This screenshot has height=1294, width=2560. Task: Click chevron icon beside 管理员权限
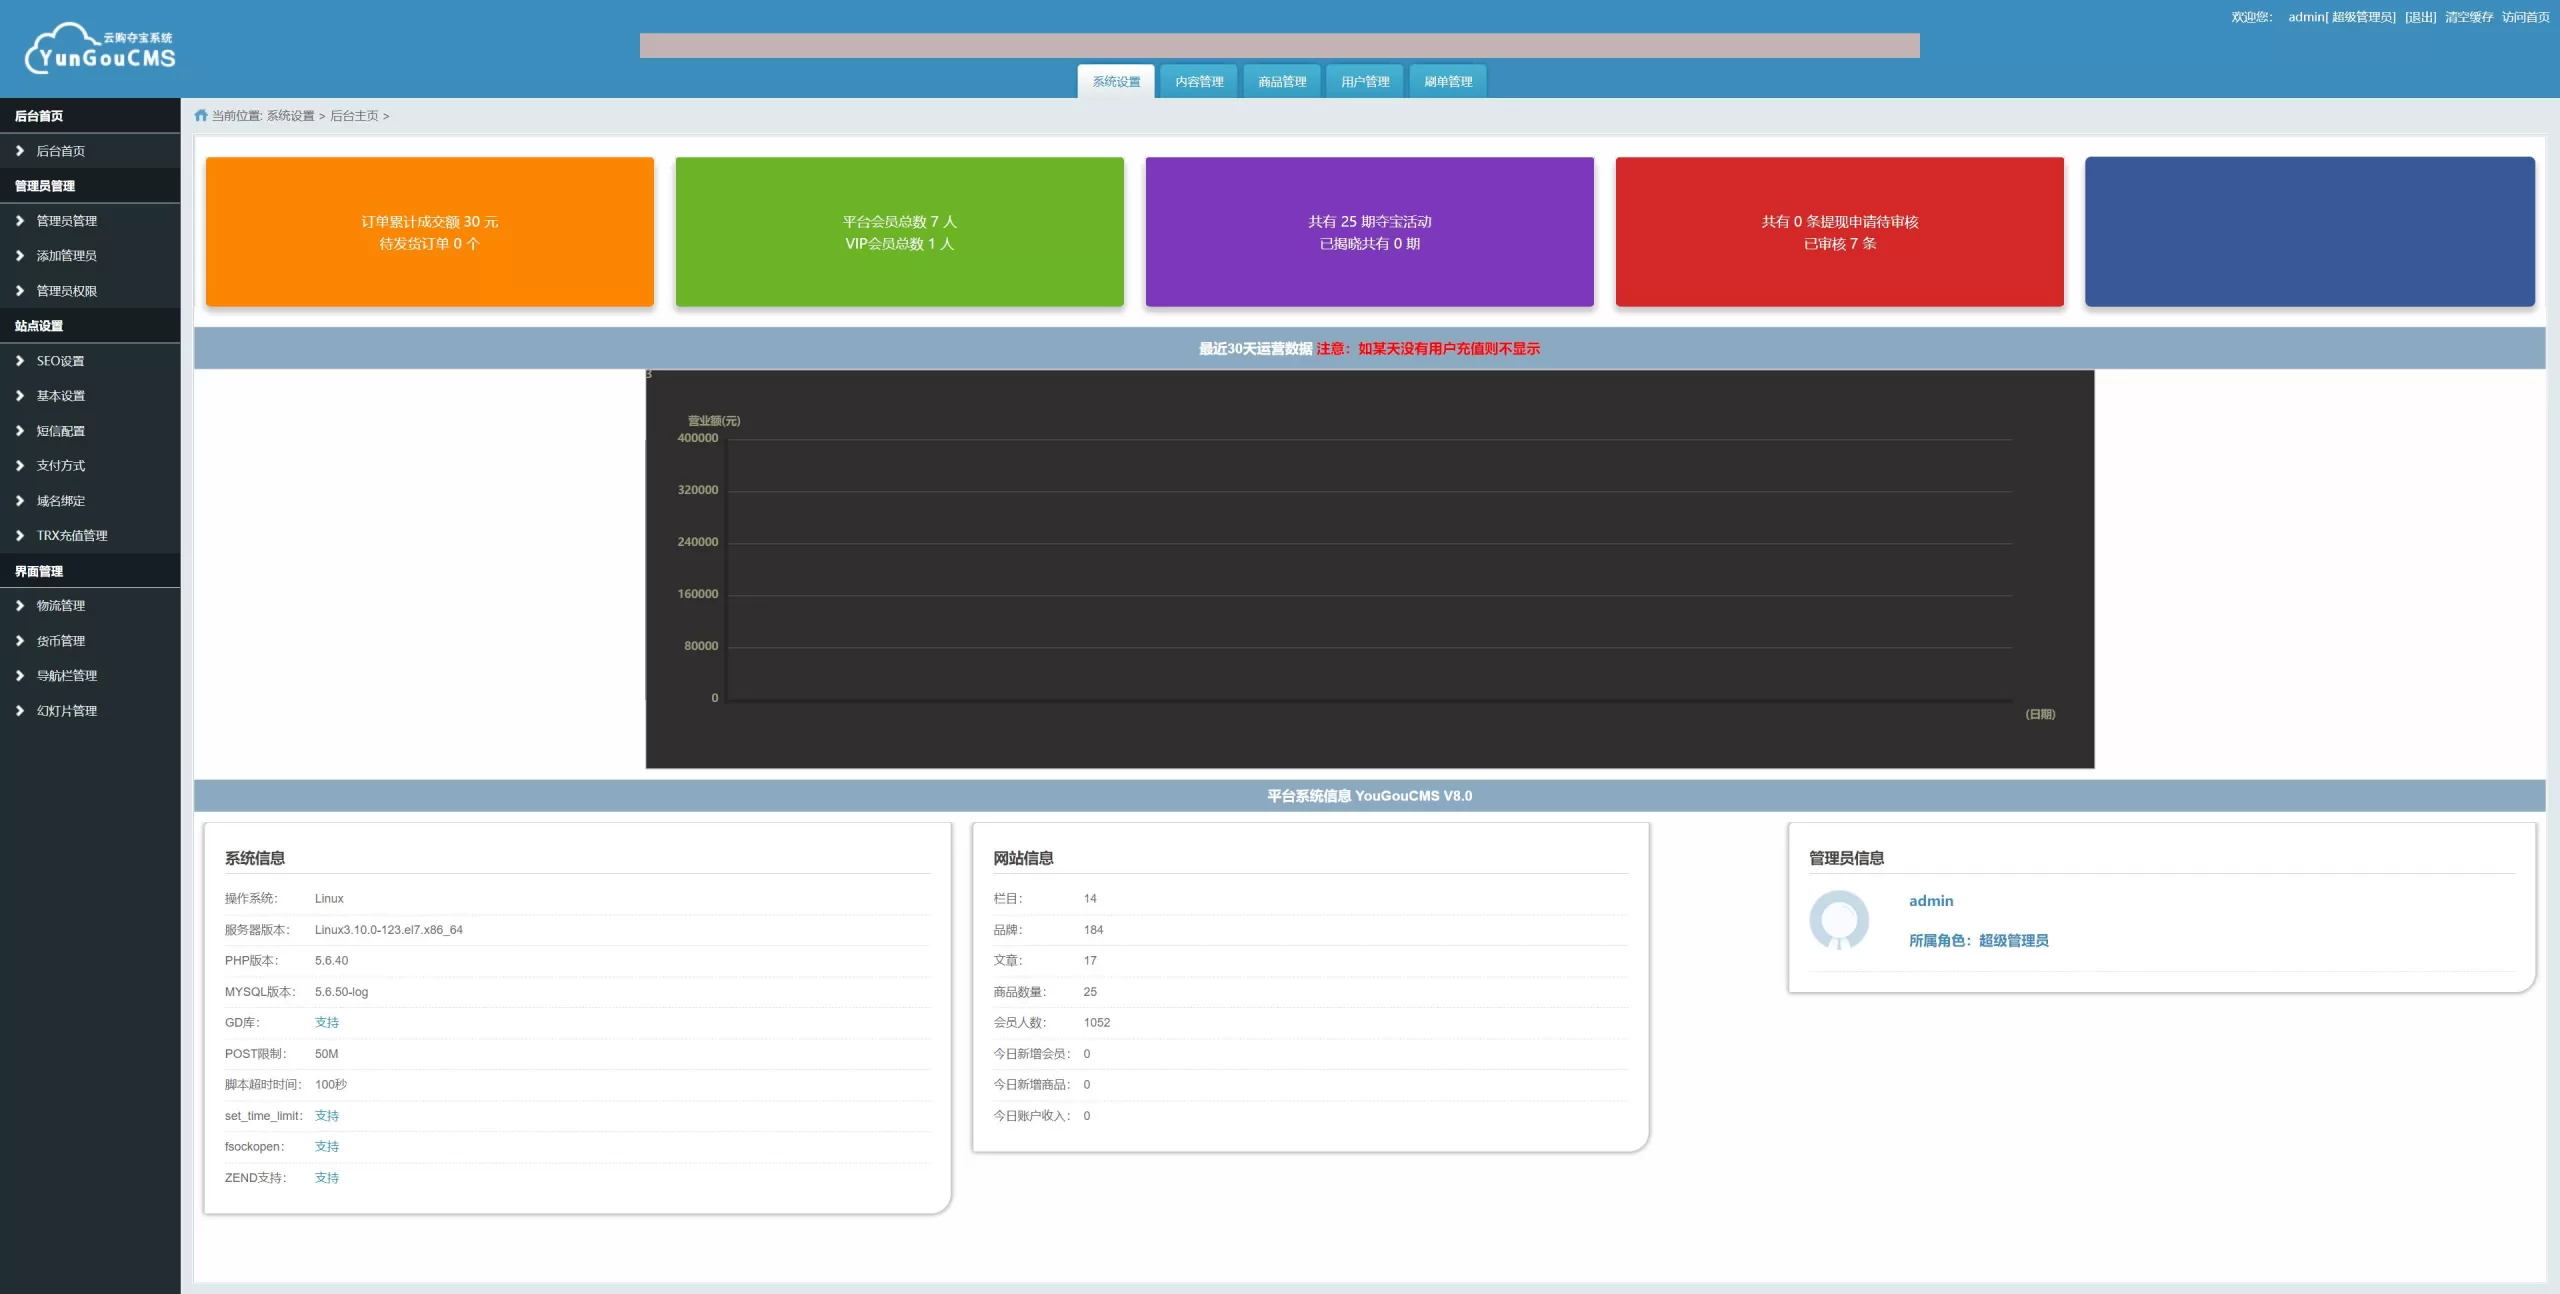(x=20, y=291)
